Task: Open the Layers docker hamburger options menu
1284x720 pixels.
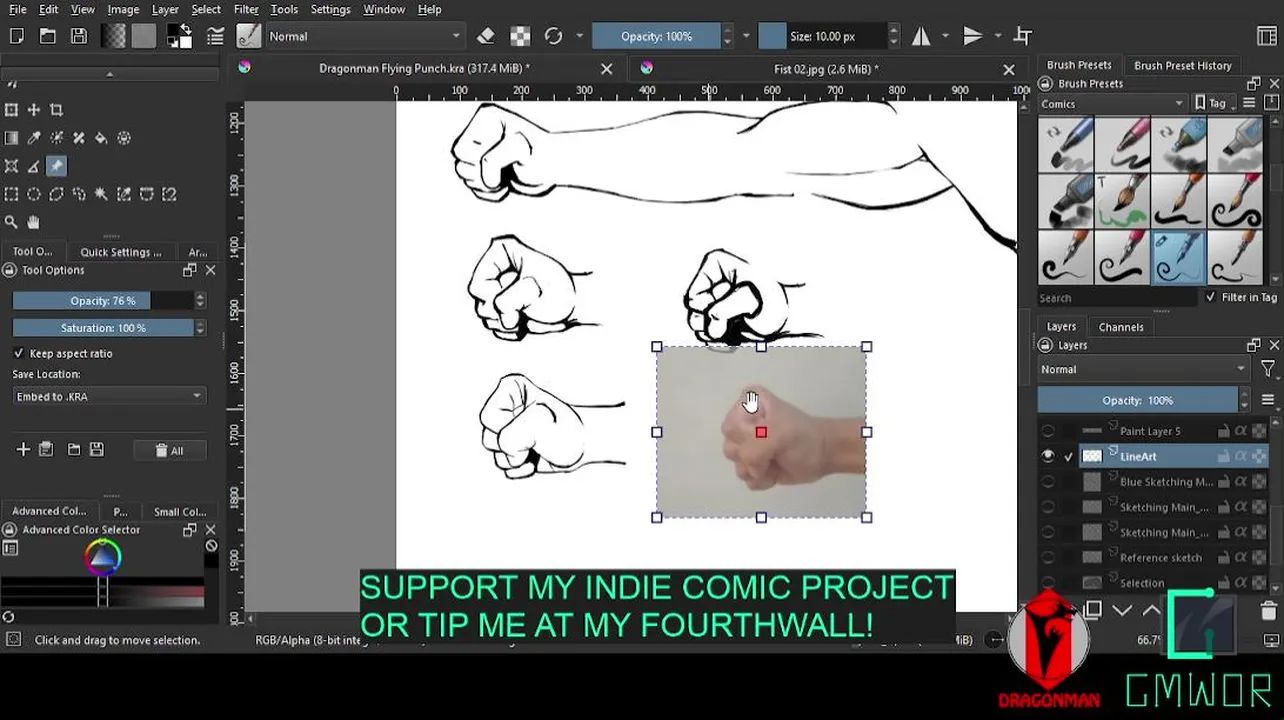Action: 1268,400
